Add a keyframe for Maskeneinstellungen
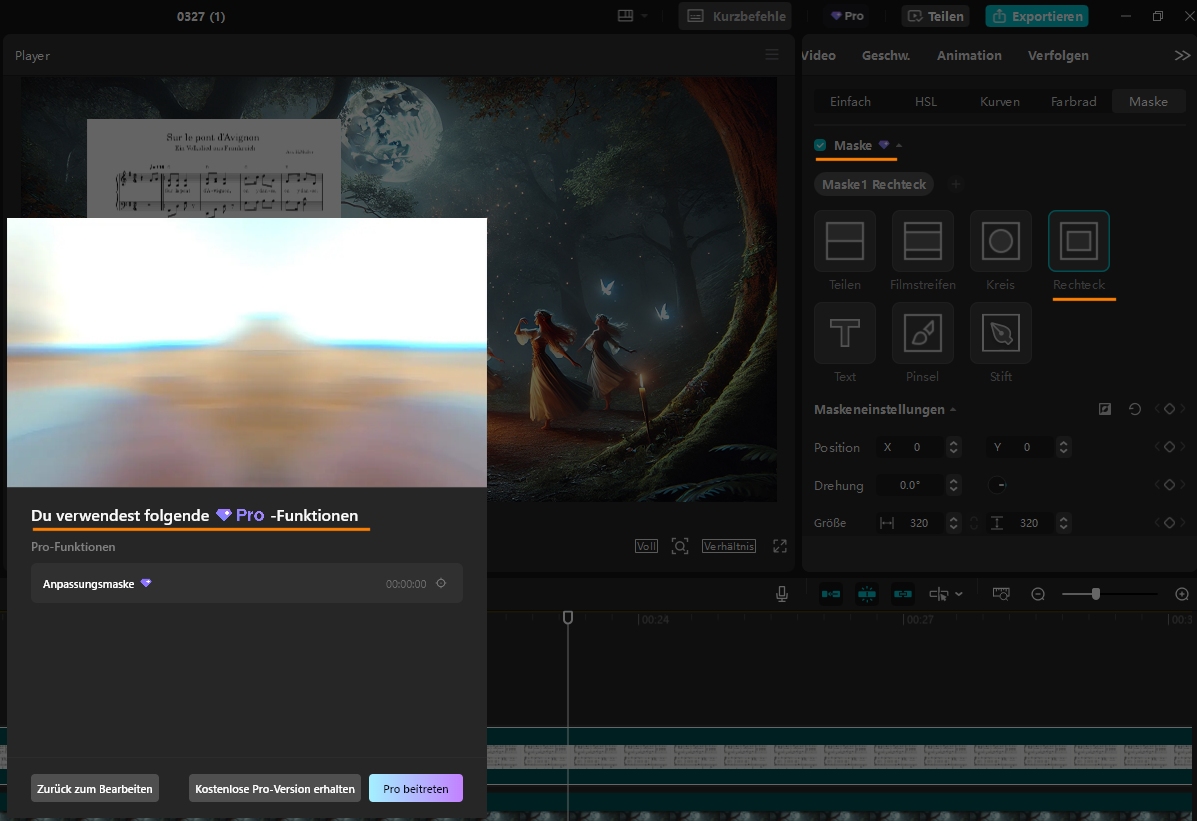1197x821 pixels. tap(1169, 409)
